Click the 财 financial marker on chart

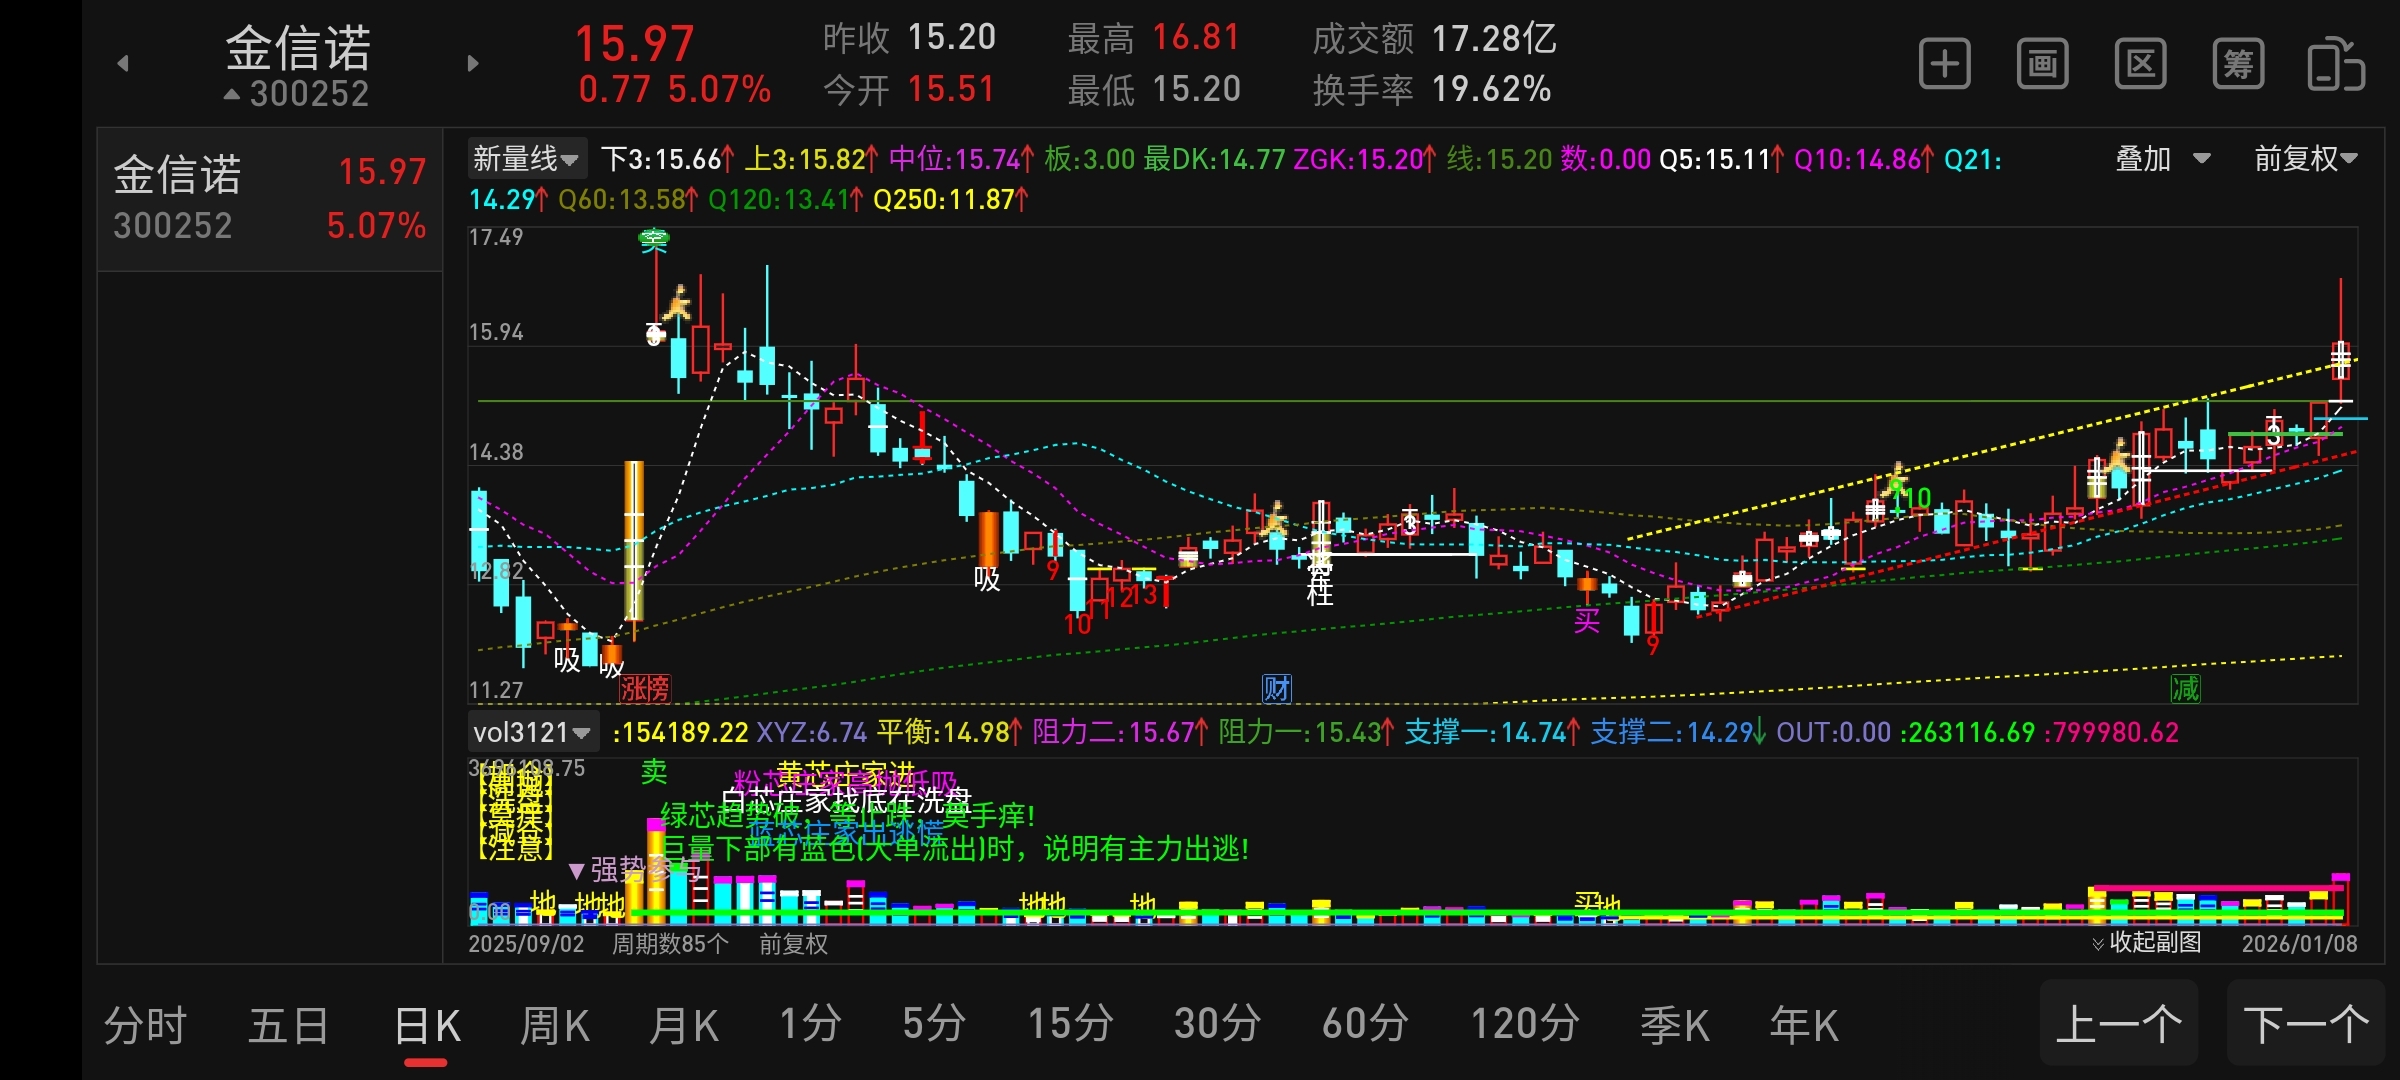click(x=1277, y=688)
